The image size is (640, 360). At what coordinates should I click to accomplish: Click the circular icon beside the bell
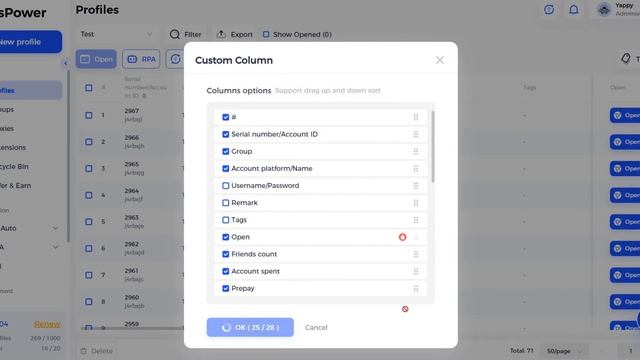tap(549, 9)
